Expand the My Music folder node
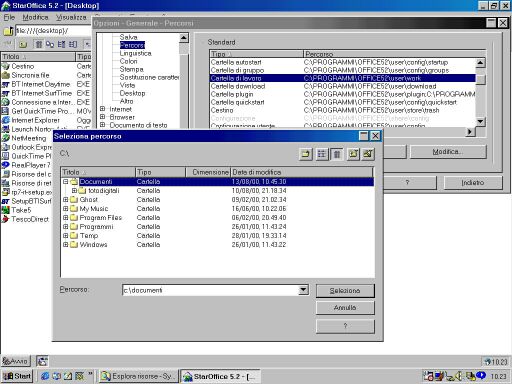The image size is (512, 384). [66, 209]
